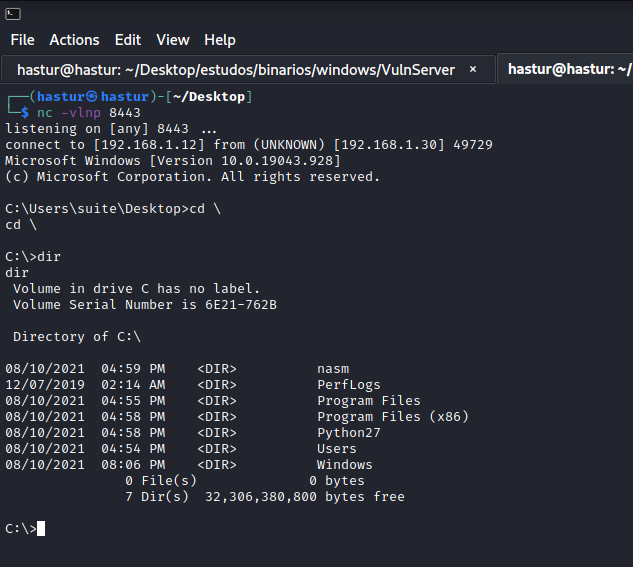Switch to the VulnServer terminal tab

[235, 70]
